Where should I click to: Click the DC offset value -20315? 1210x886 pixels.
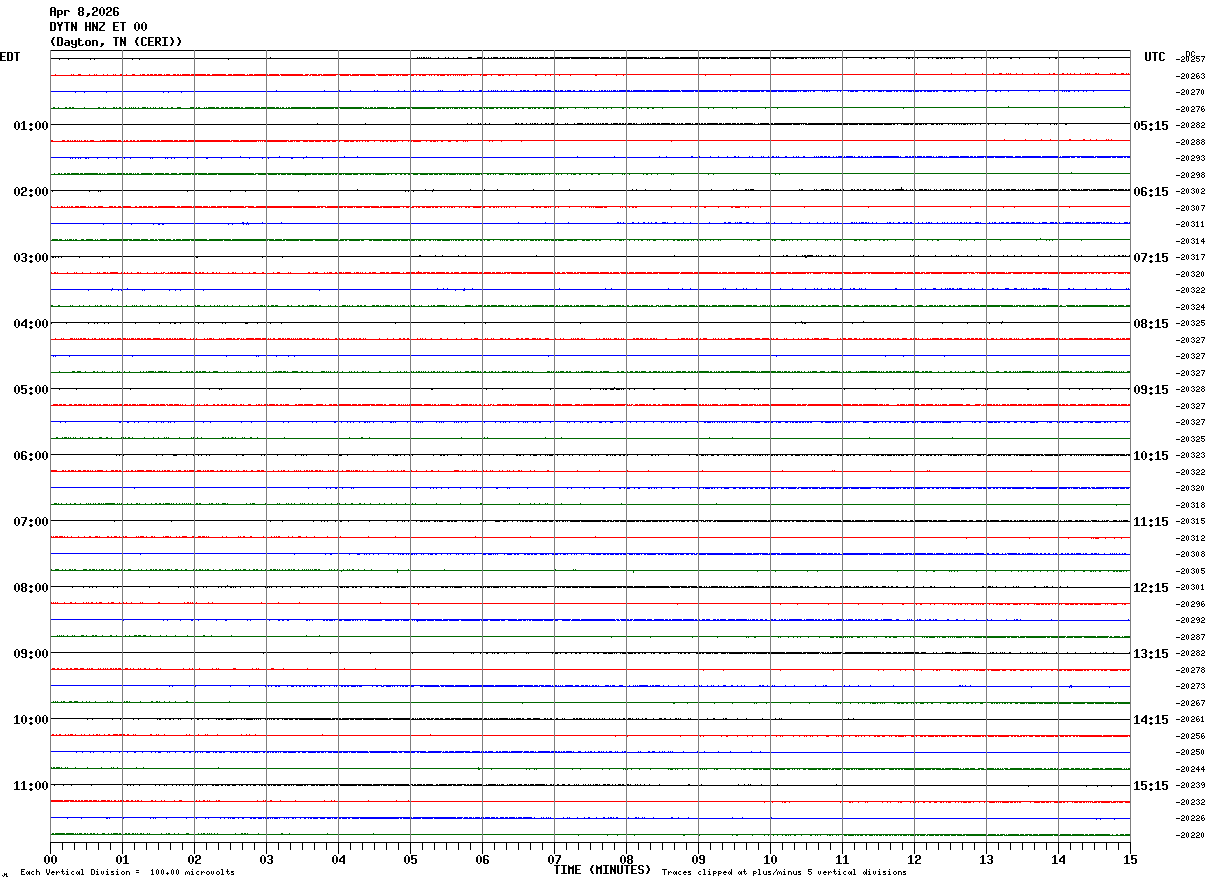1191,522
